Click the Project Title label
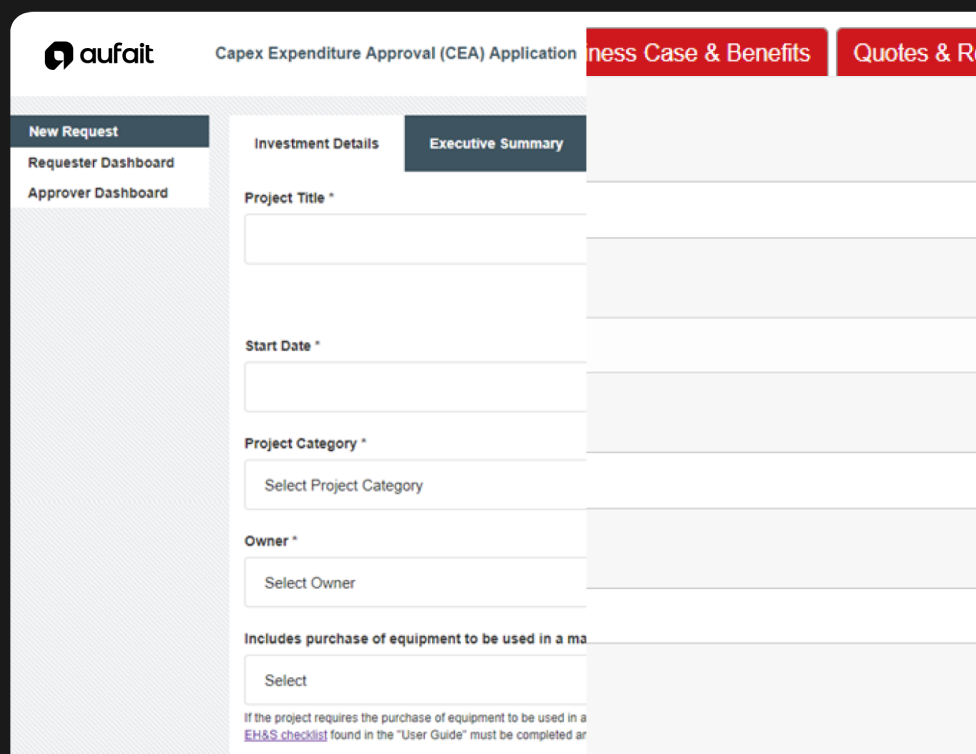Image resolution: width=976 pixels, height=754 pixels. click(285, 198)
